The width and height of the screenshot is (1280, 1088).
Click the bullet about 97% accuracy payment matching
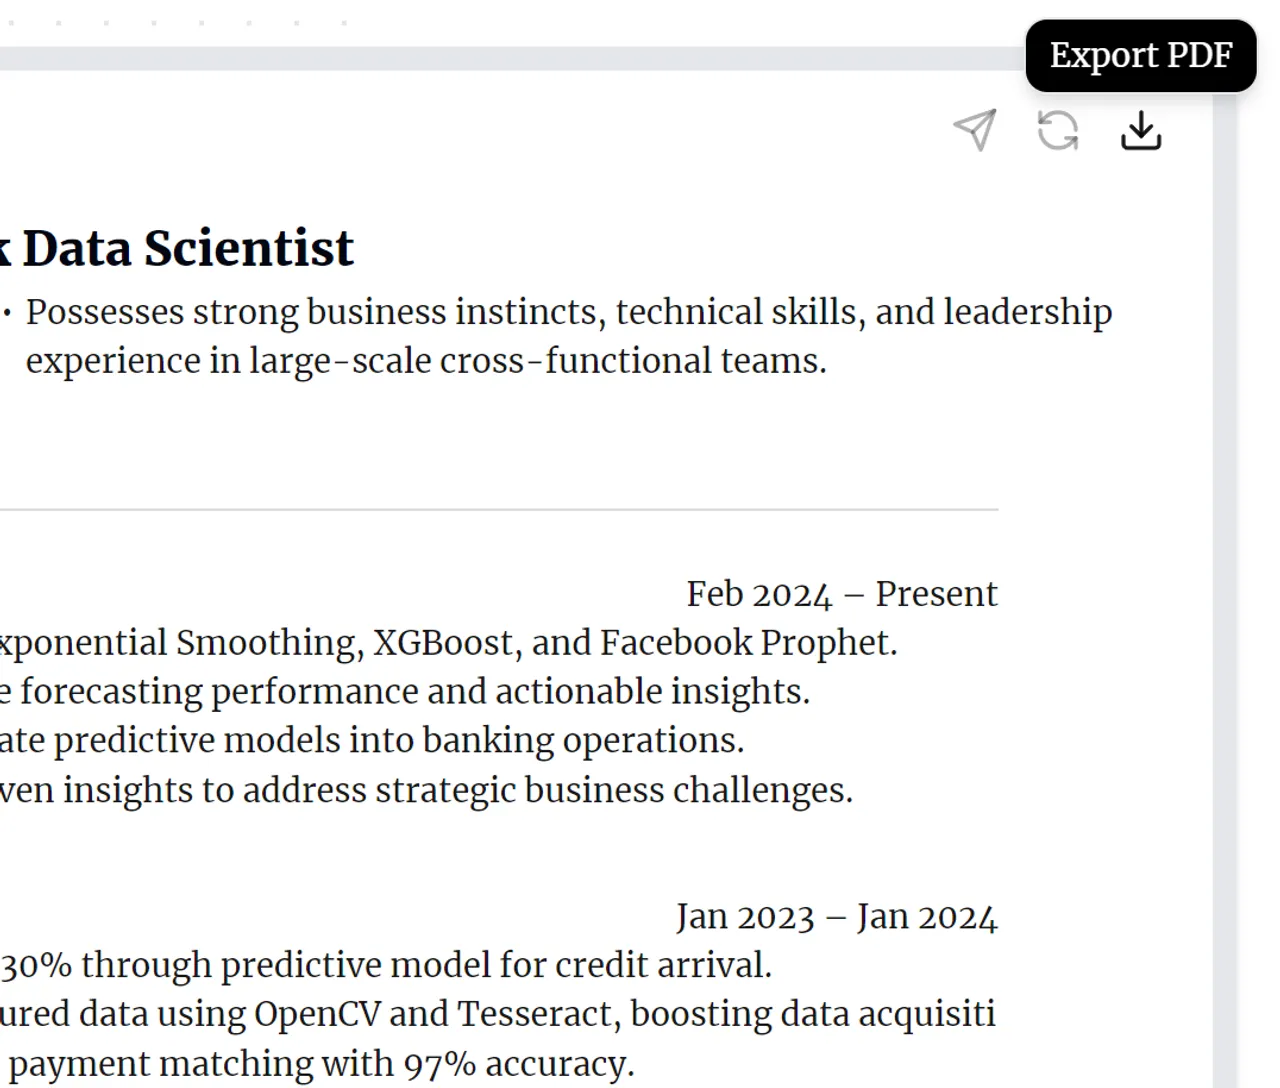tap(320, 1063)
